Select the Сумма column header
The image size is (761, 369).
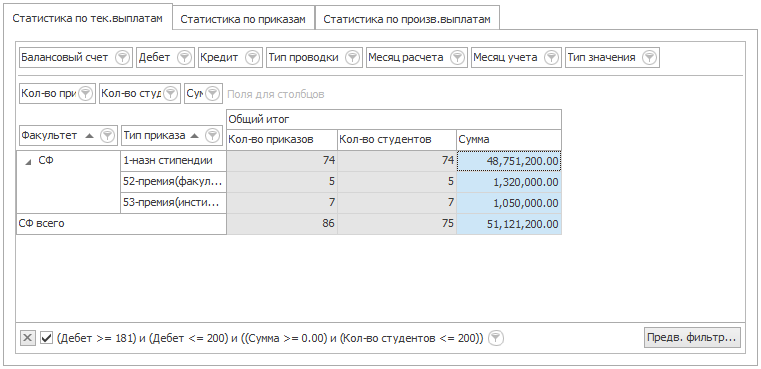click(509, 140)
